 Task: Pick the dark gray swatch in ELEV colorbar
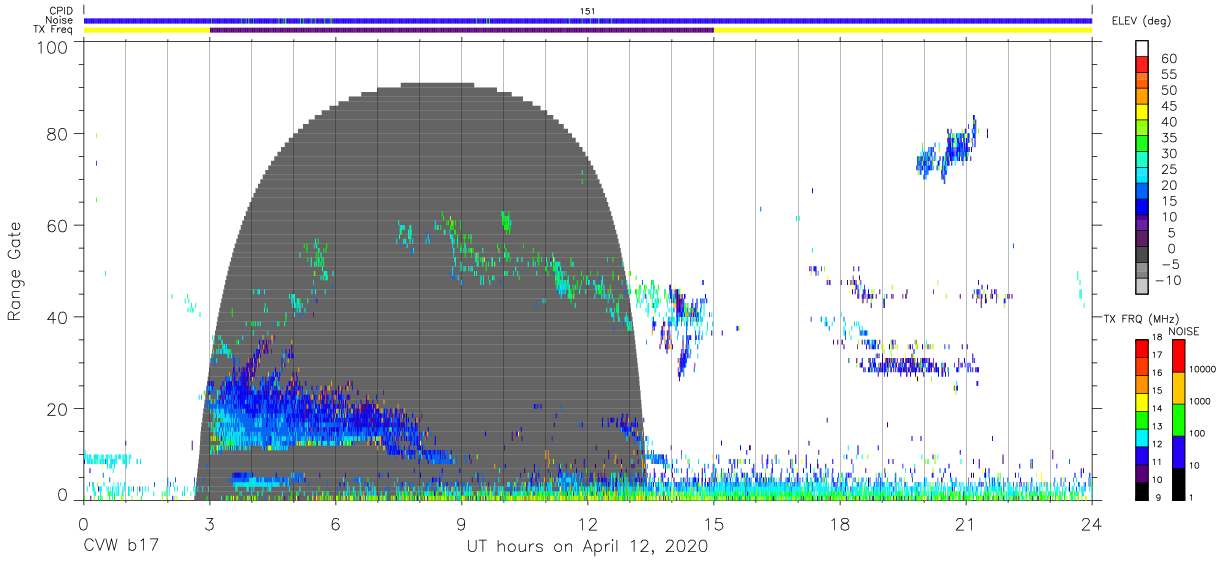click(1142, 255)
